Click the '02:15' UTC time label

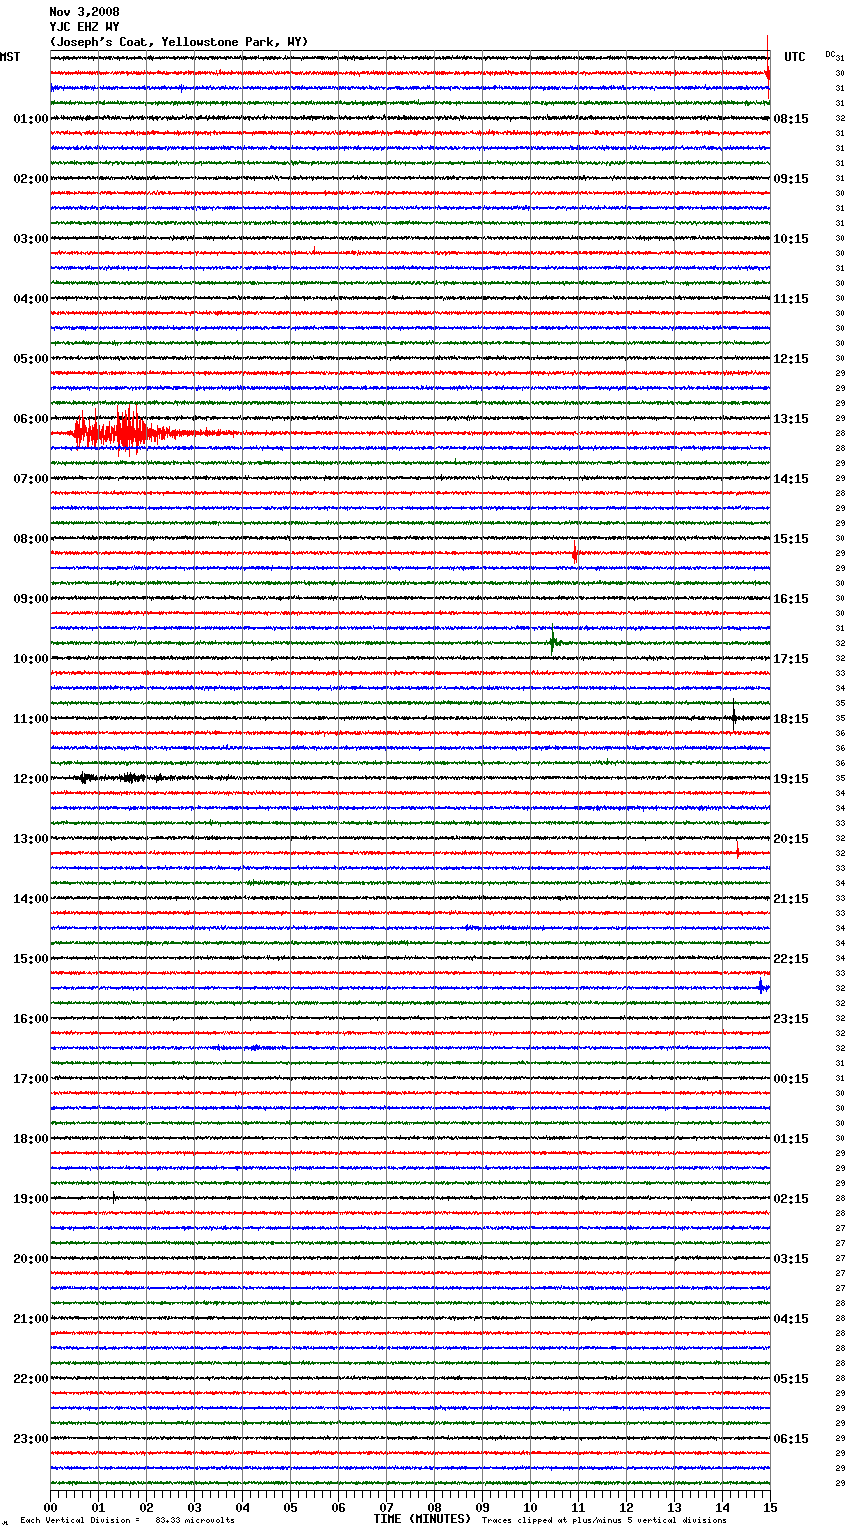(791, 1199)
